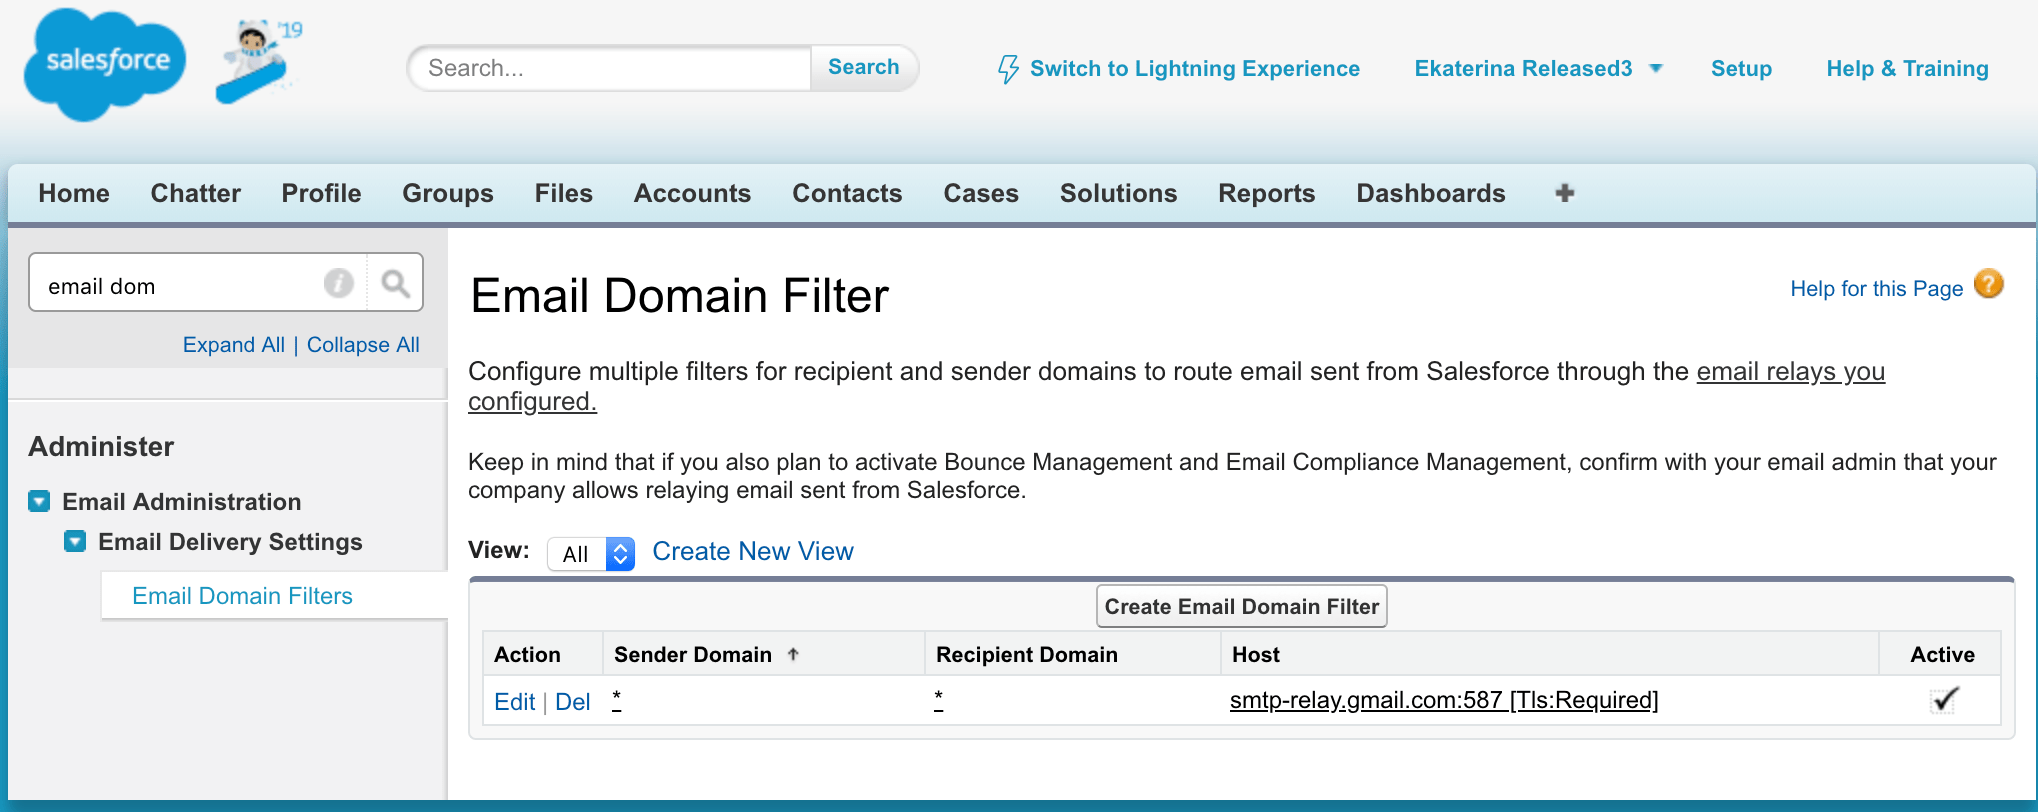This screenshot has width=2038, height=812.
Task: Follow the 'email relays you configured' link
Action: click(1790, 371)
